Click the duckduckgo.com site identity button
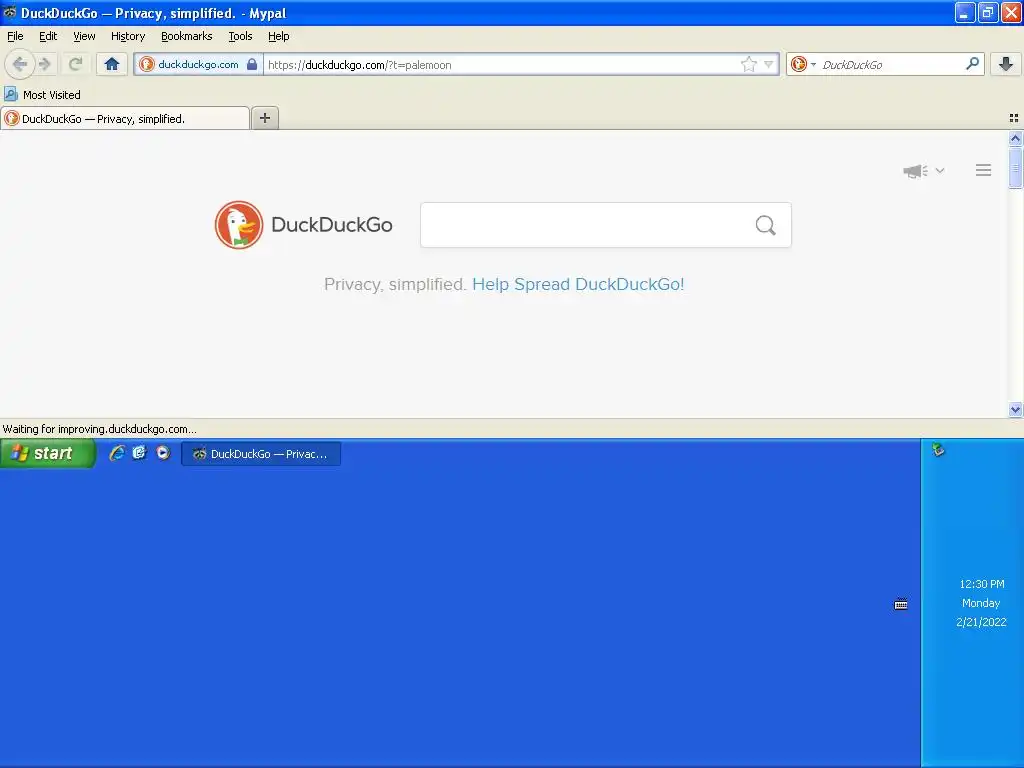This screenshot has height=768, width=1024. (x=199, y=64)
